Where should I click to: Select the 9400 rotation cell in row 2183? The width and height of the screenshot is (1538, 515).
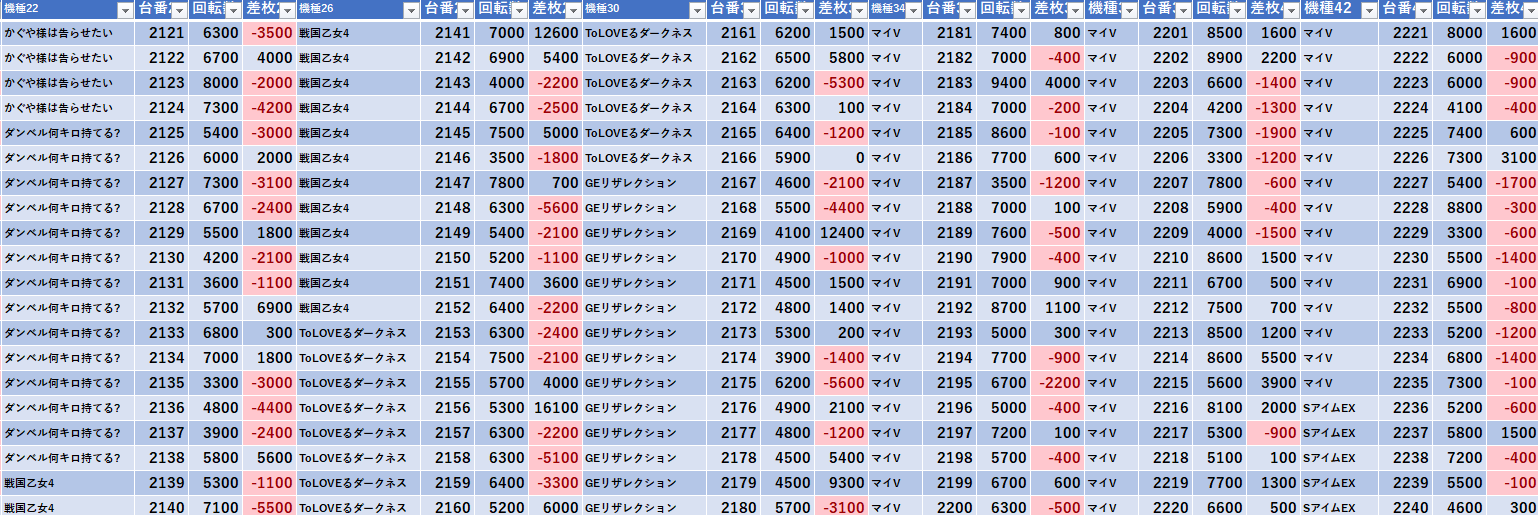point(1003,83)
